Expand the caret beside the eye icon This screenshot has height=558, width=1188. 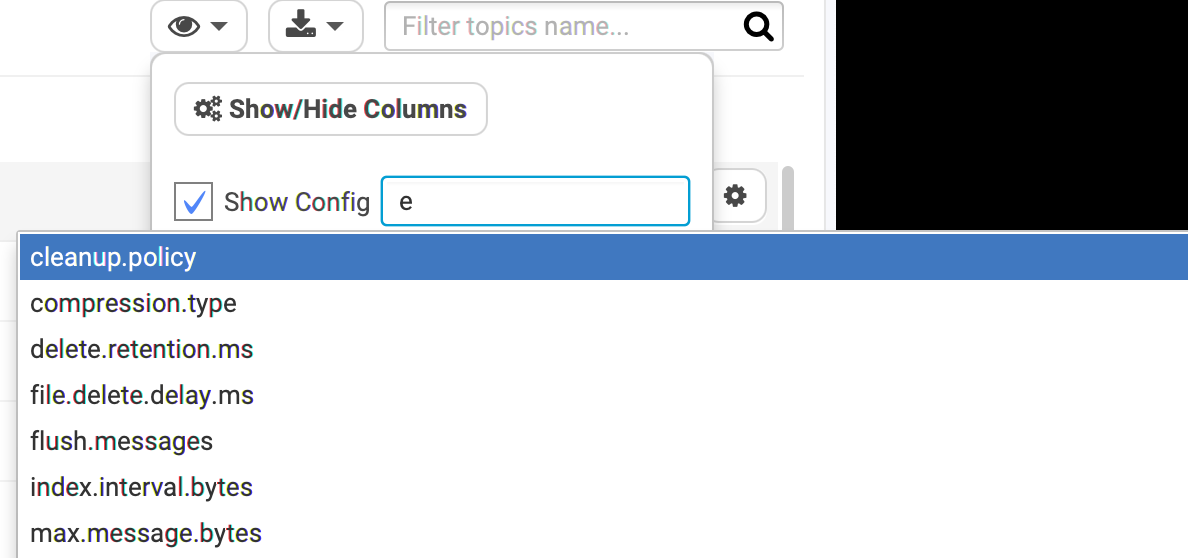click(x=219, y=27)
